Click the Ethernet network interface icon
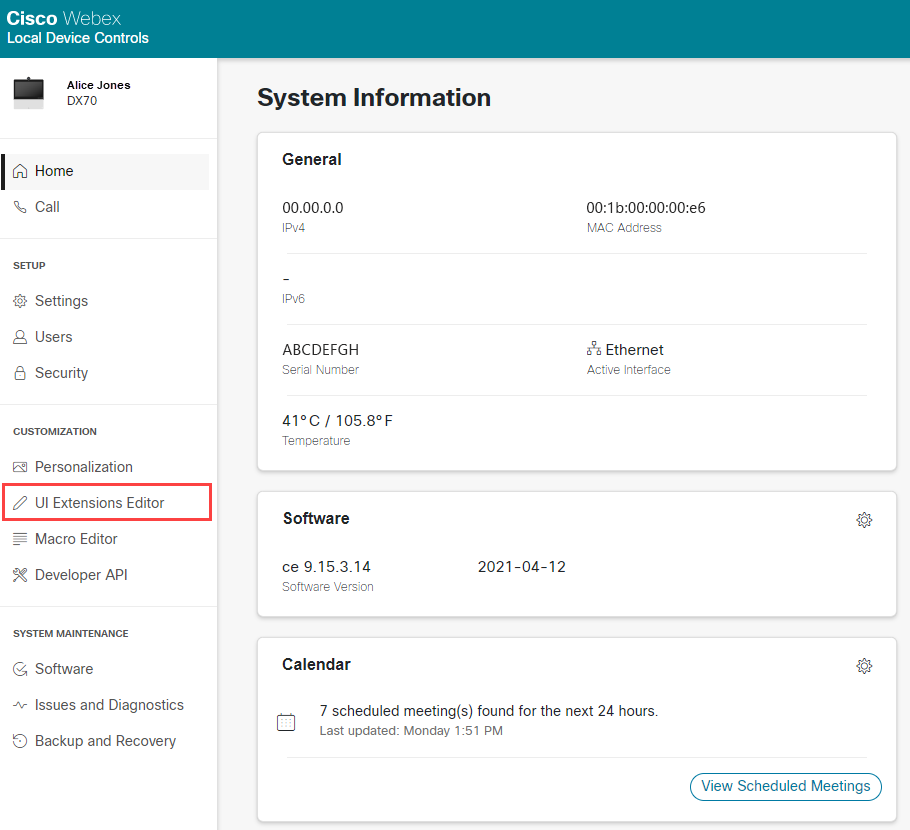Image resolution: width=910 pixels, height=830 pixels. (x=594, y=349)
